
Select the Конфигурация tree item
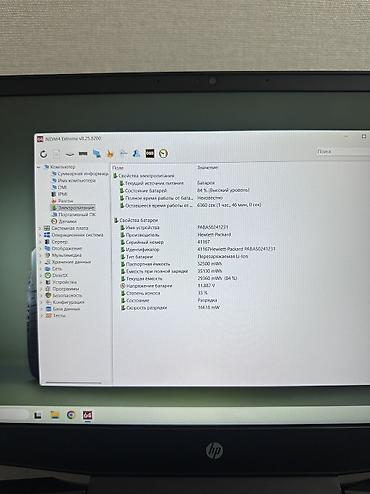[x=65, y=302]
